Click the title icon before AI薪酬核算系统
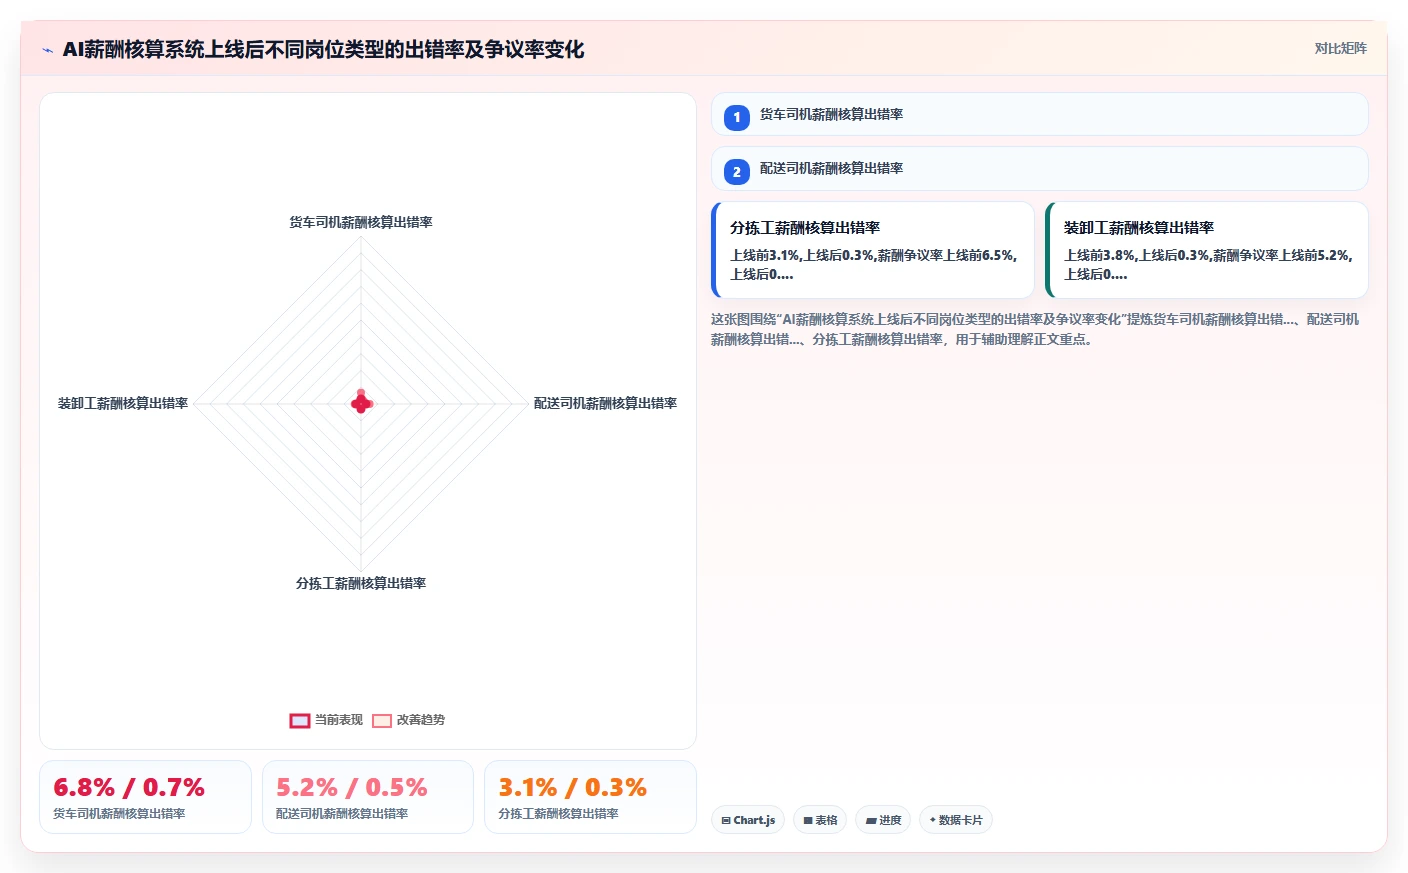 (47, 50)
